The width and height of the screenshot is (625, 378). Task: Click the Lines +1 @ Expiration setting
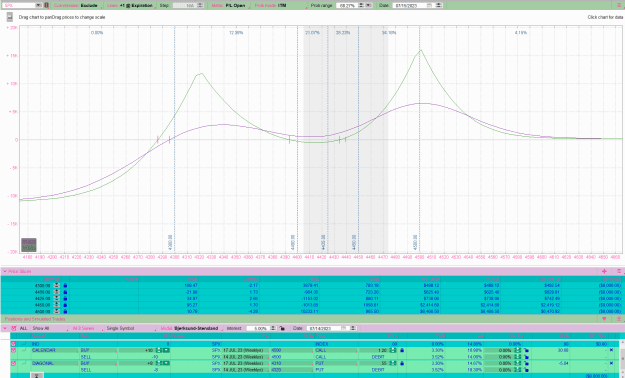(x=130, y=6)
